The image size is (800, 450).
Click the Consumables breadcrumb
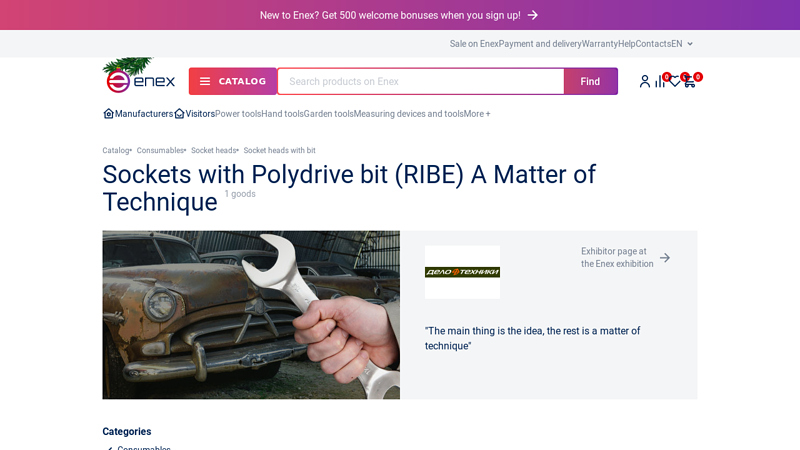click(160, 151)
